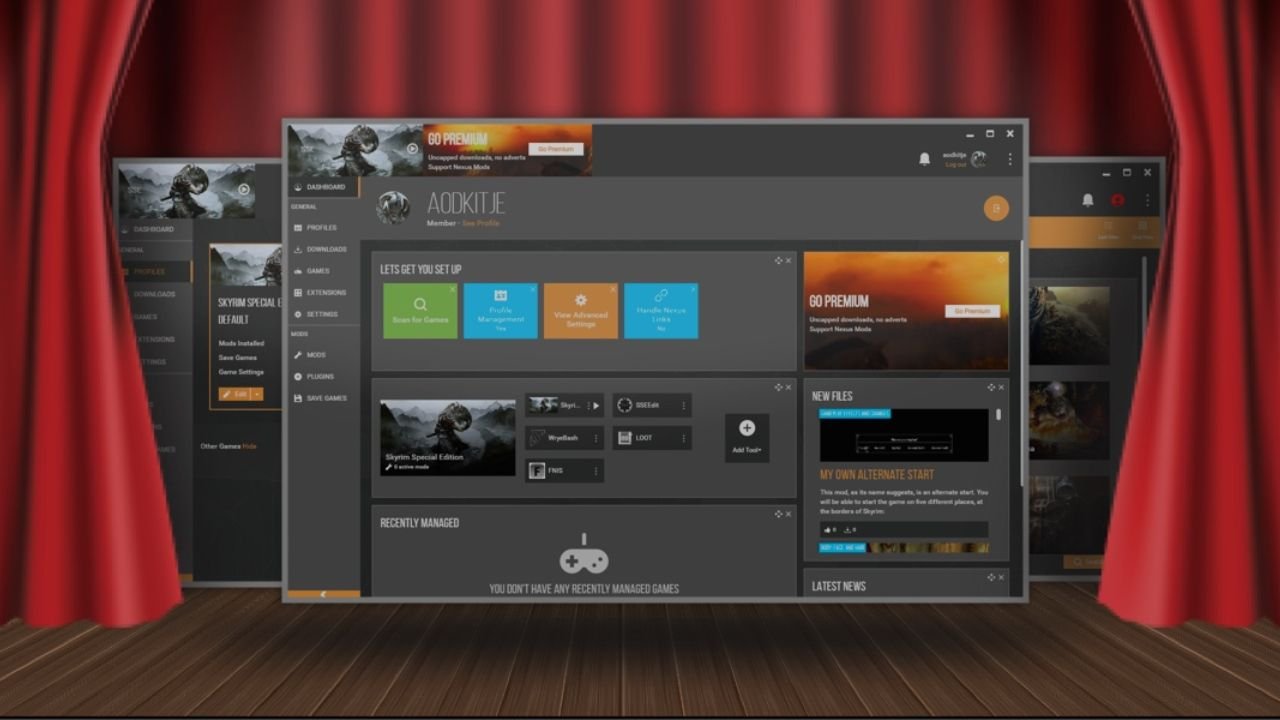Open Profiles in the front window sidebar

pyautogui.click(x=323, y=228)
